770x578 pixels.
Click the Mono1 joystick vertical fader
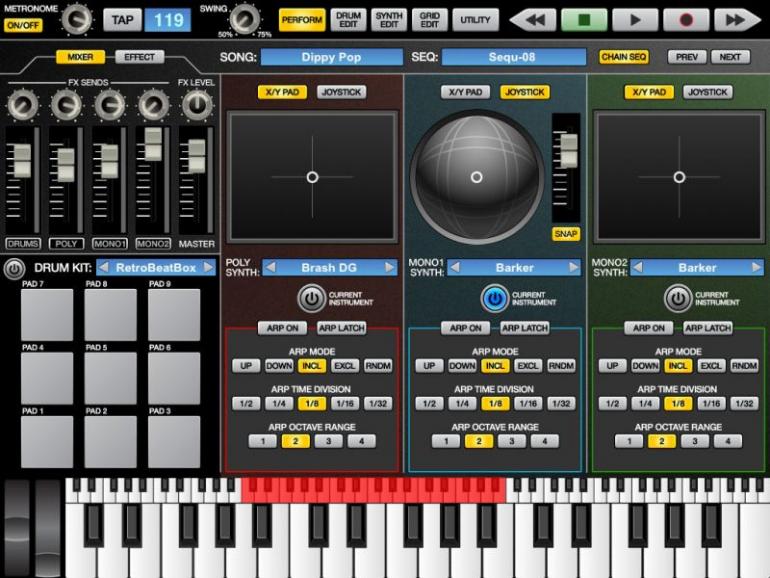point(569,151)
